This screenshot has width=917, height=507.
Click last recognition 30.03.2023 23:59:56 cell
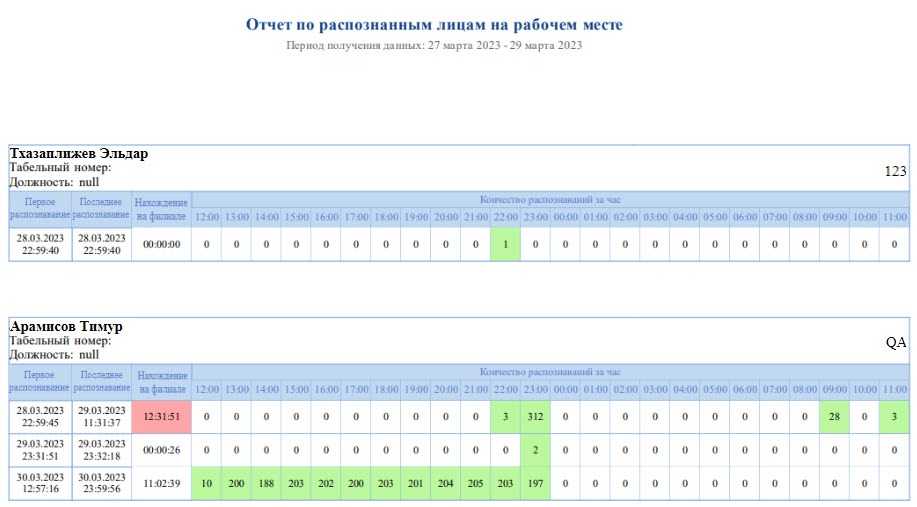point(101,483)
